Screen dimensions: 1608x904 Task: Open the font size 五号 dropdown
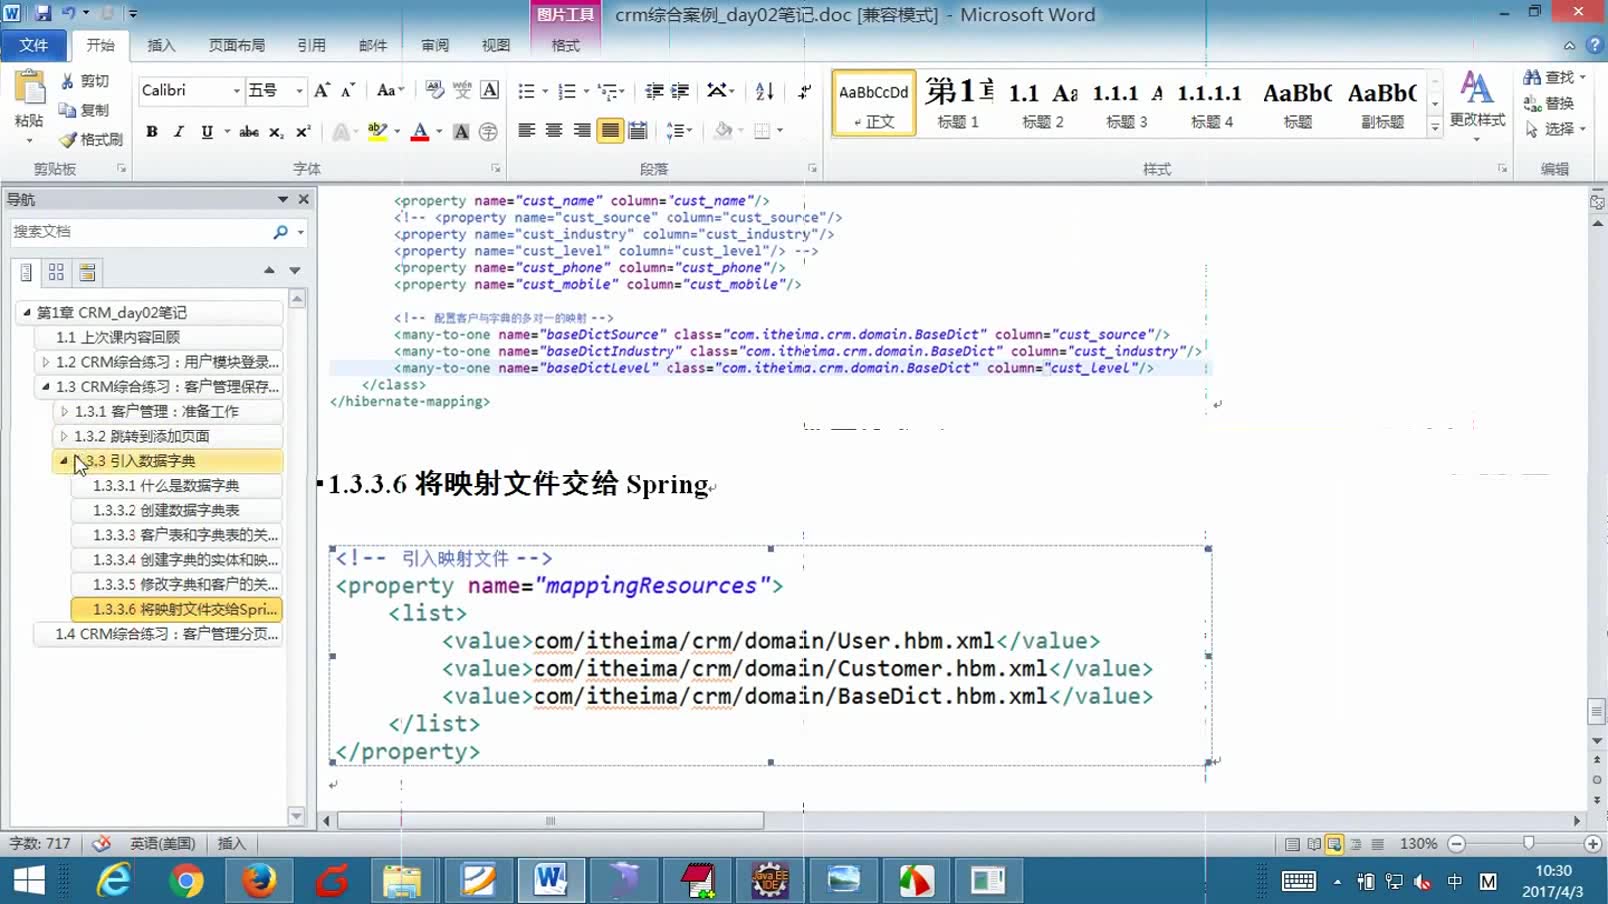[x=298, y=91]
